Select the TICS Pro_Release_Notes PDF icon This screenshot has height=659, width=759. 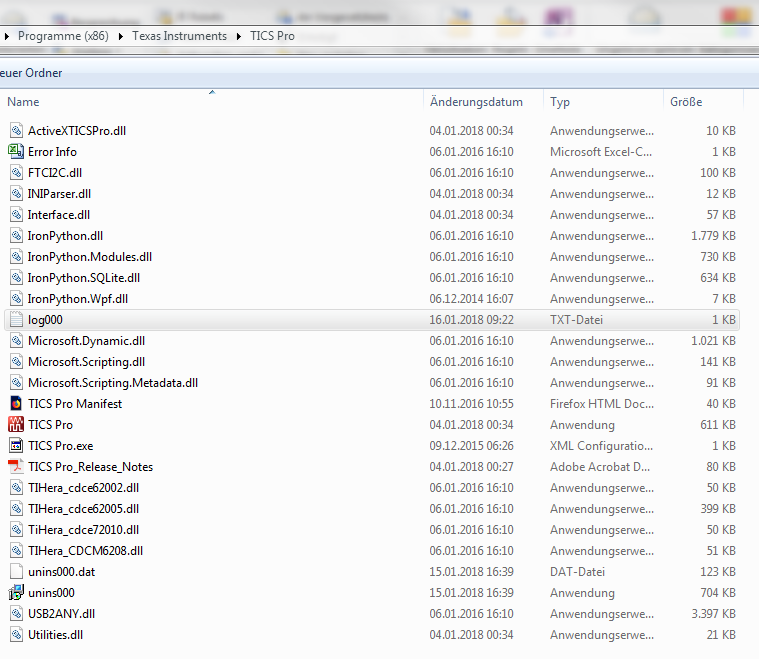16,467
